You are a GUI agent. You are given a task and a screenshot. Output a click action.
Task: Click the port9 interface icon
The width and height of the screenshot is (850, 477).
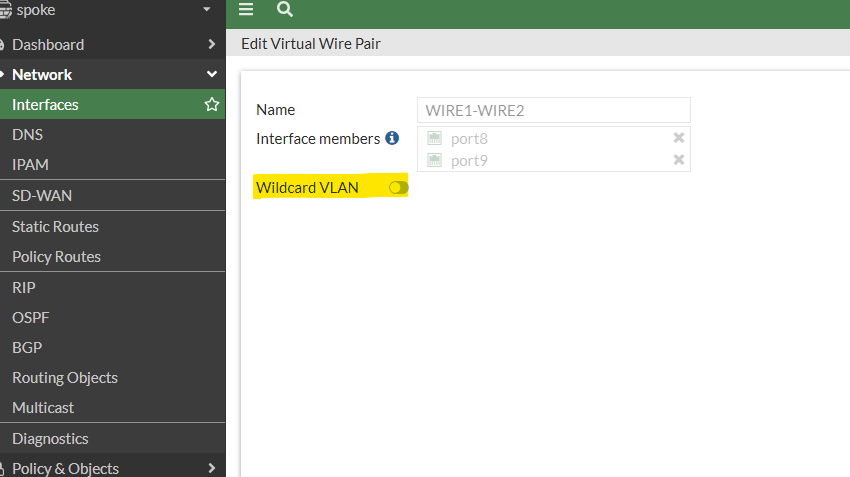(434, 160)
